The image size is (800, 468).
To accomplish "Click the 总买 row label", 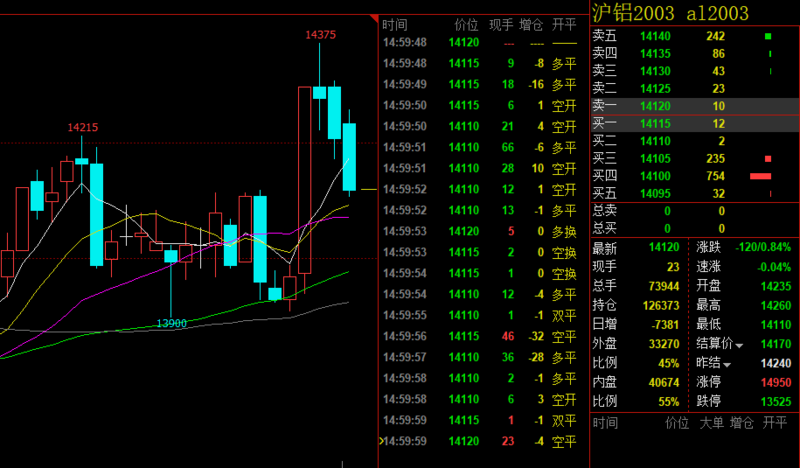I will [605, 228].
